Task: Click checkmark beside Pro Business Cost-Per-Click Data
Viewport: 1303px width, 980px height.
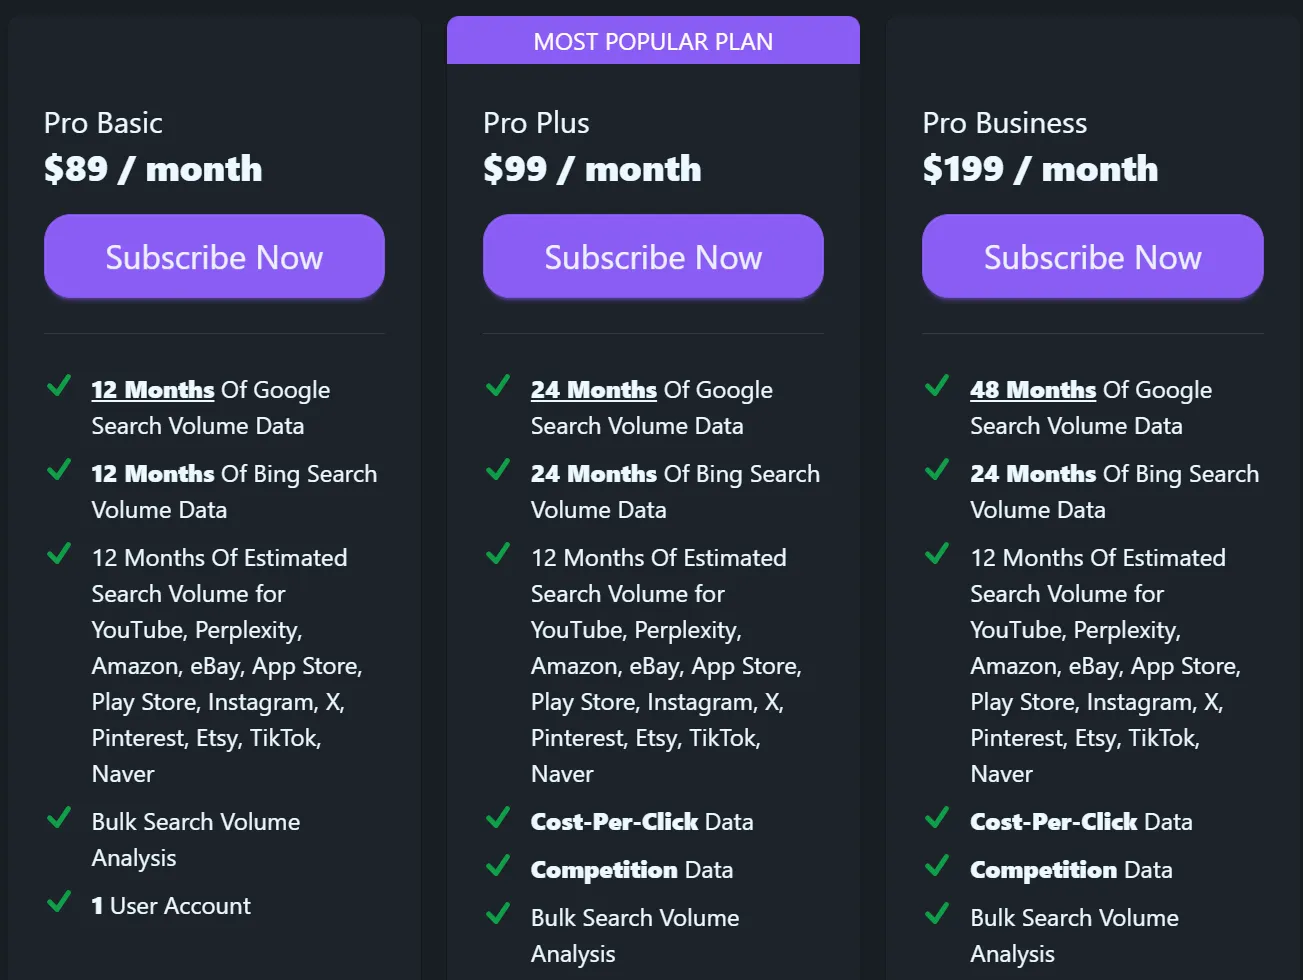Action: click(x=937, y=818)
